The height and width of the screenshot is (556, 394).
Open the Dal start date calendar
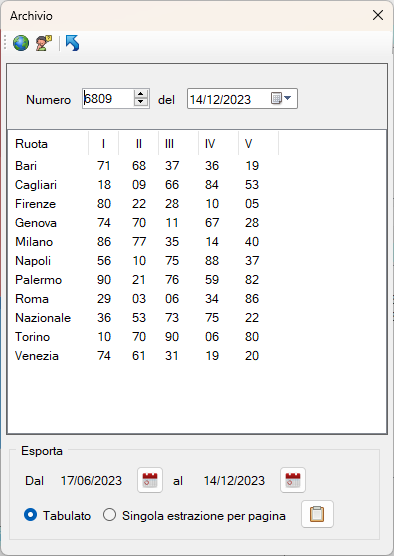[150, 480]
